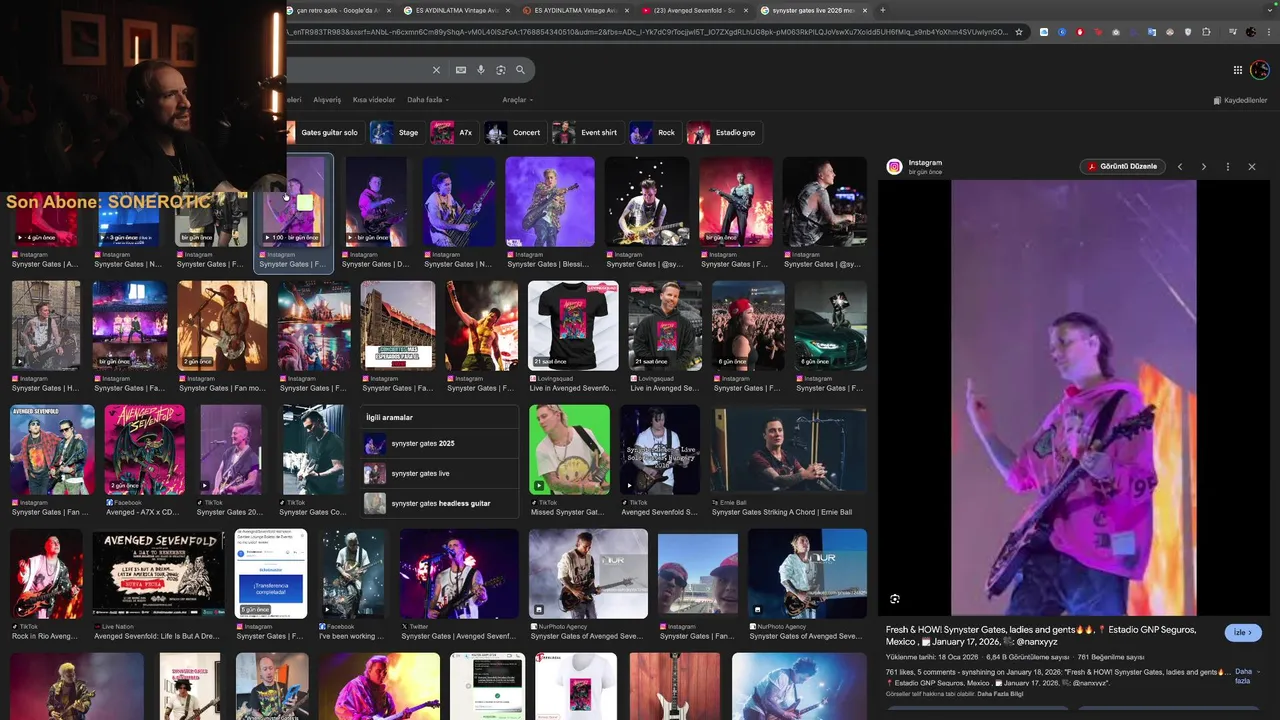The width and height of the screenshot is (1280, 720).
Task: Click the İzle button
Action: tap(1243, 633)
